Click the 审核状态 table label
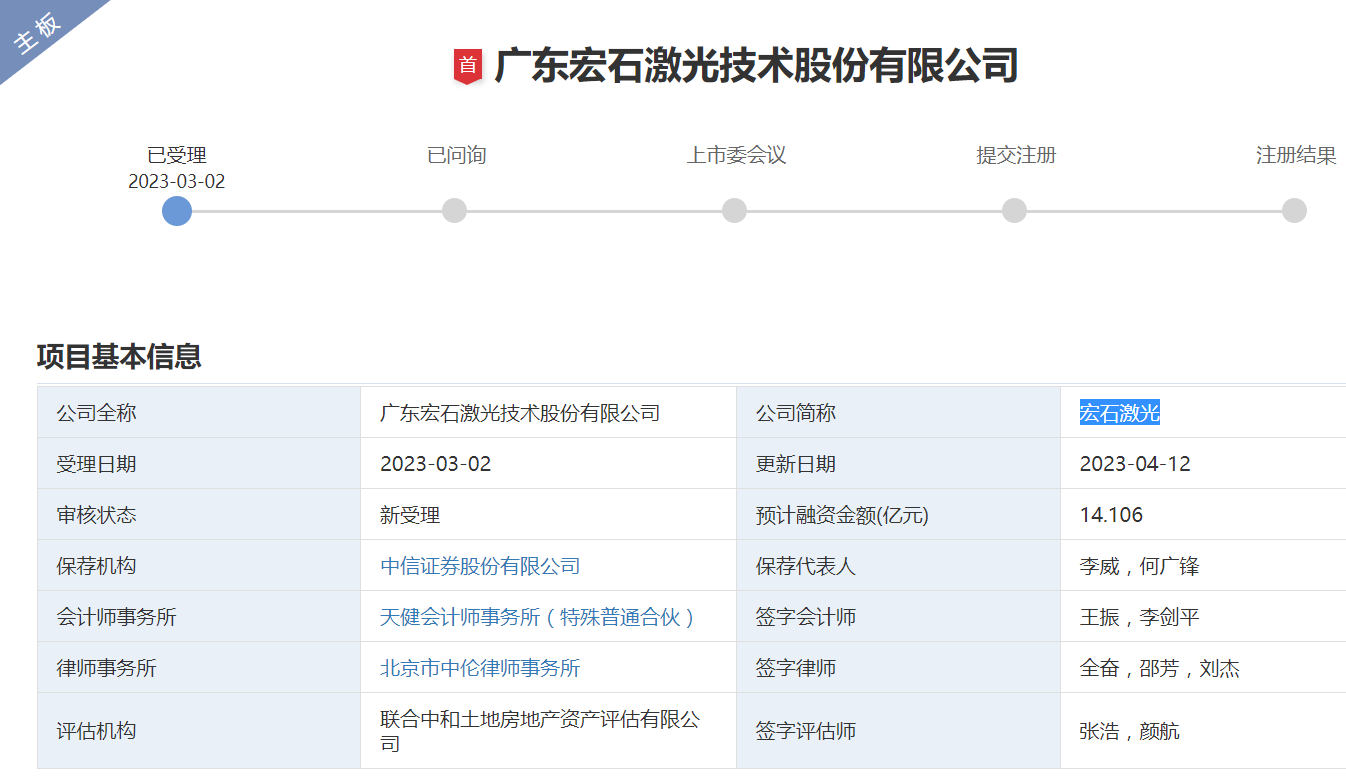The width and height of the screenshot is (1346, 777). pyautogui.click(x=97, y=515)
